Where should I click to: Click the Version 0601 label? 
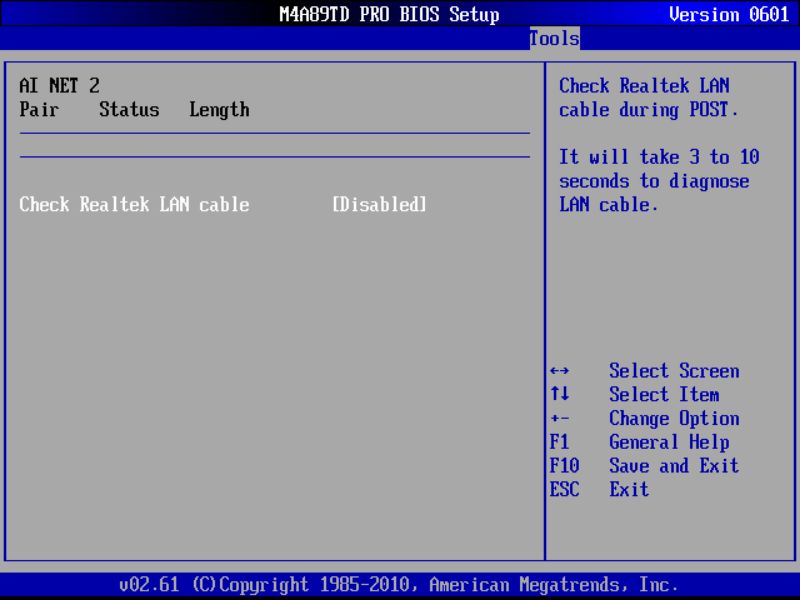tap(729, 14)
